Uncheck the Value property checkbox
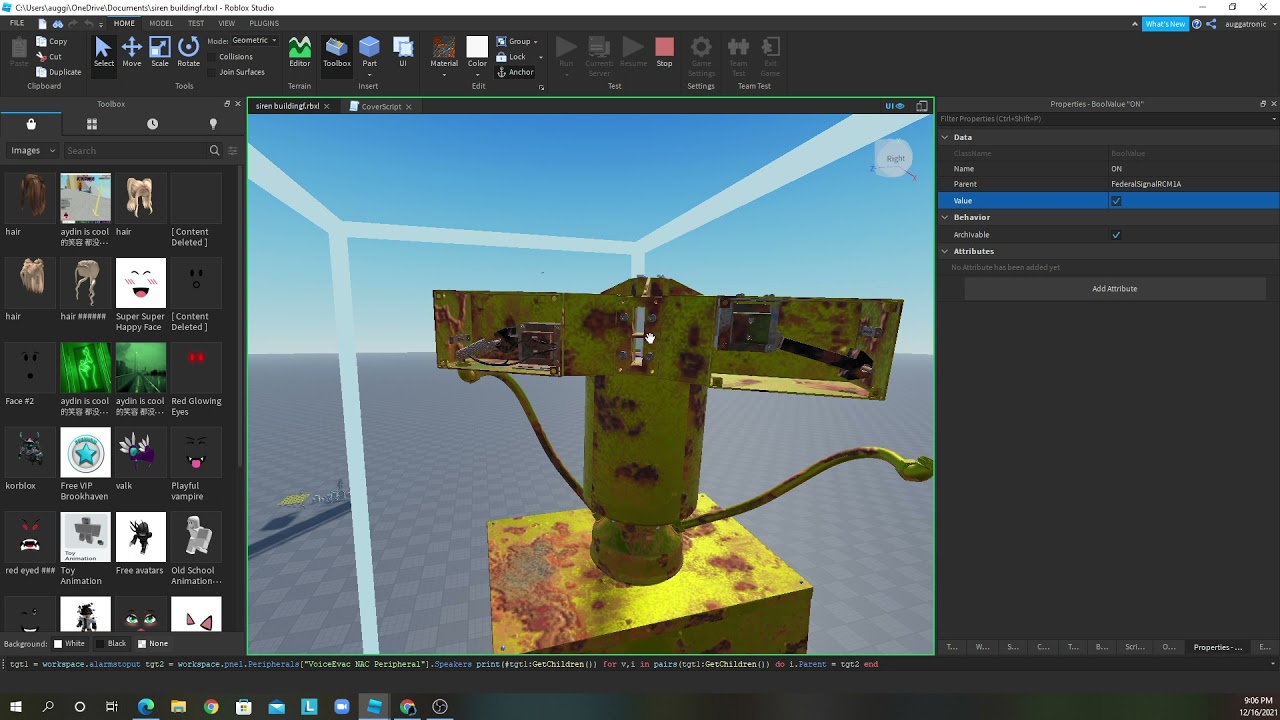This screenshot has height=720, width=1280. 1116,201
